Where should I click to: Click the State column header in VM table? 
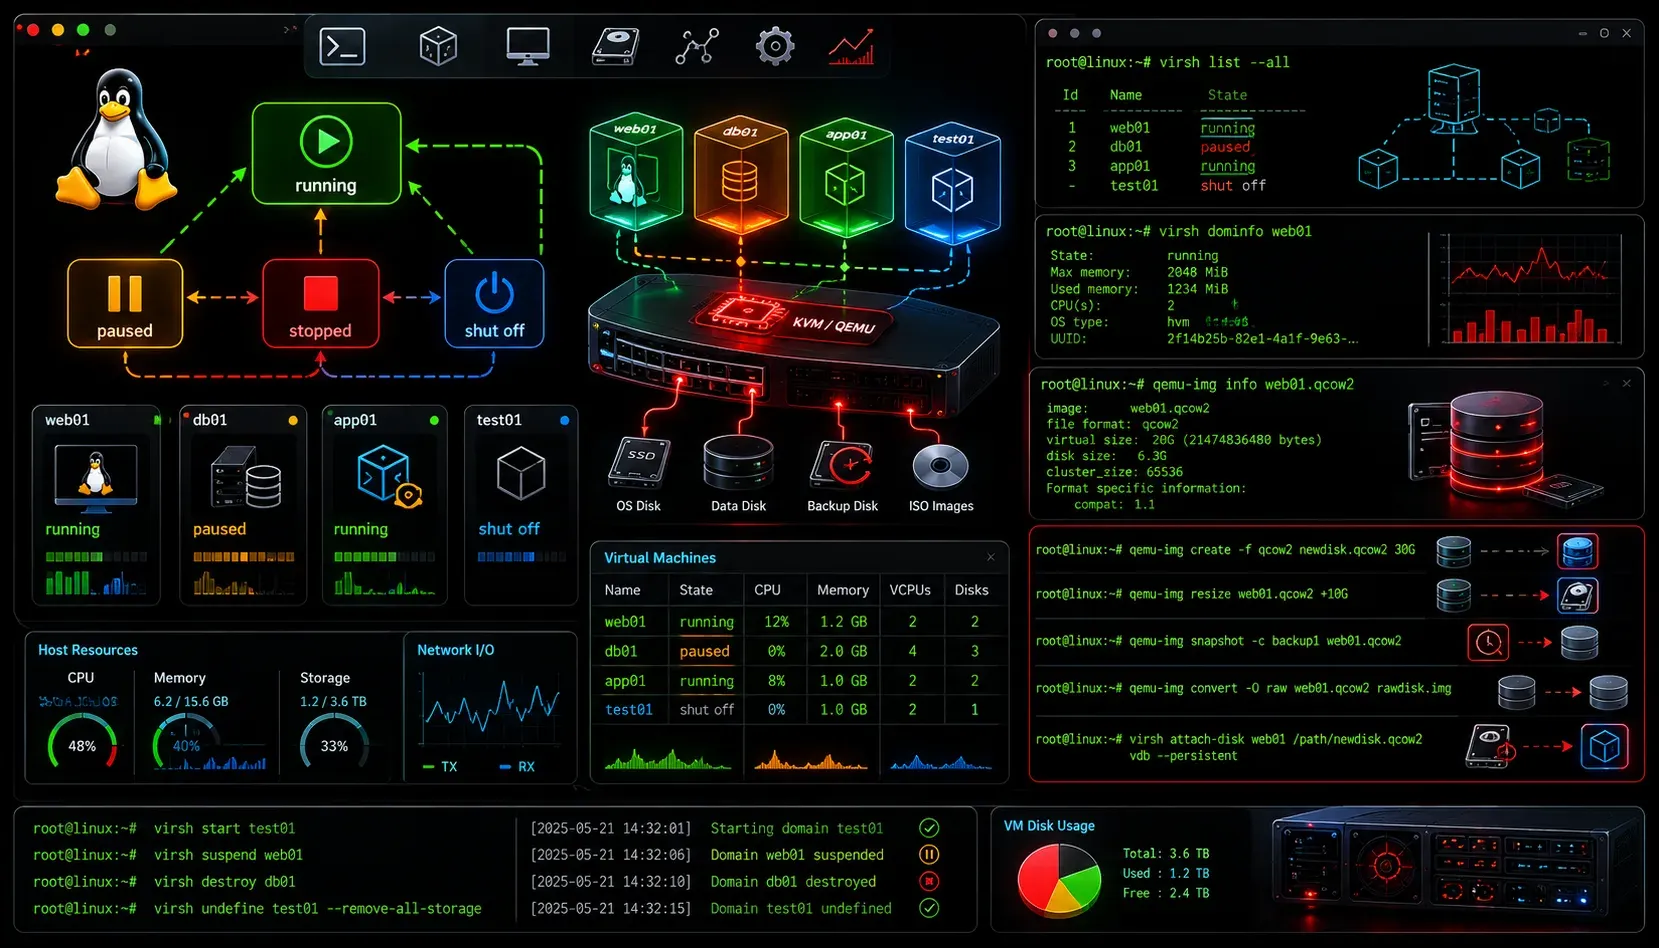pyautogui.click(x=696, y=590)
